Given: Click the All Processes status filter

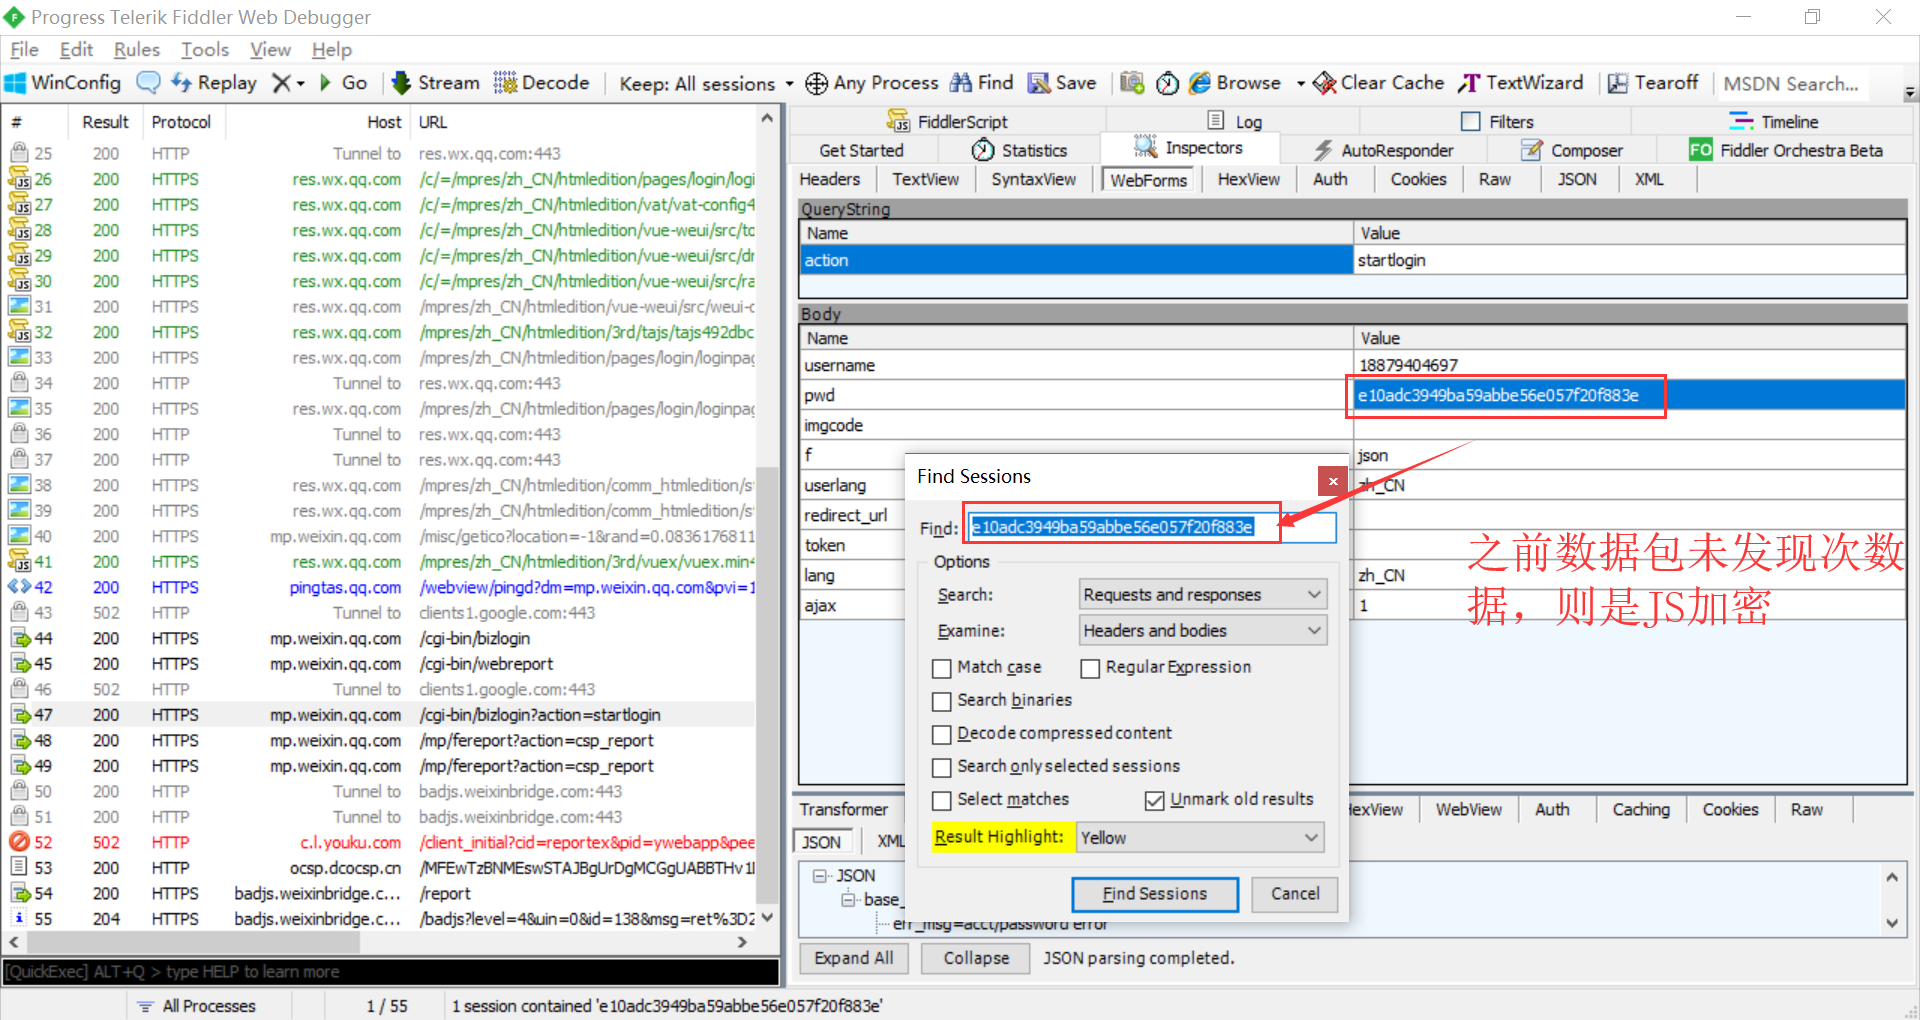Looking at the screenshot, I should click(197, 1006).
